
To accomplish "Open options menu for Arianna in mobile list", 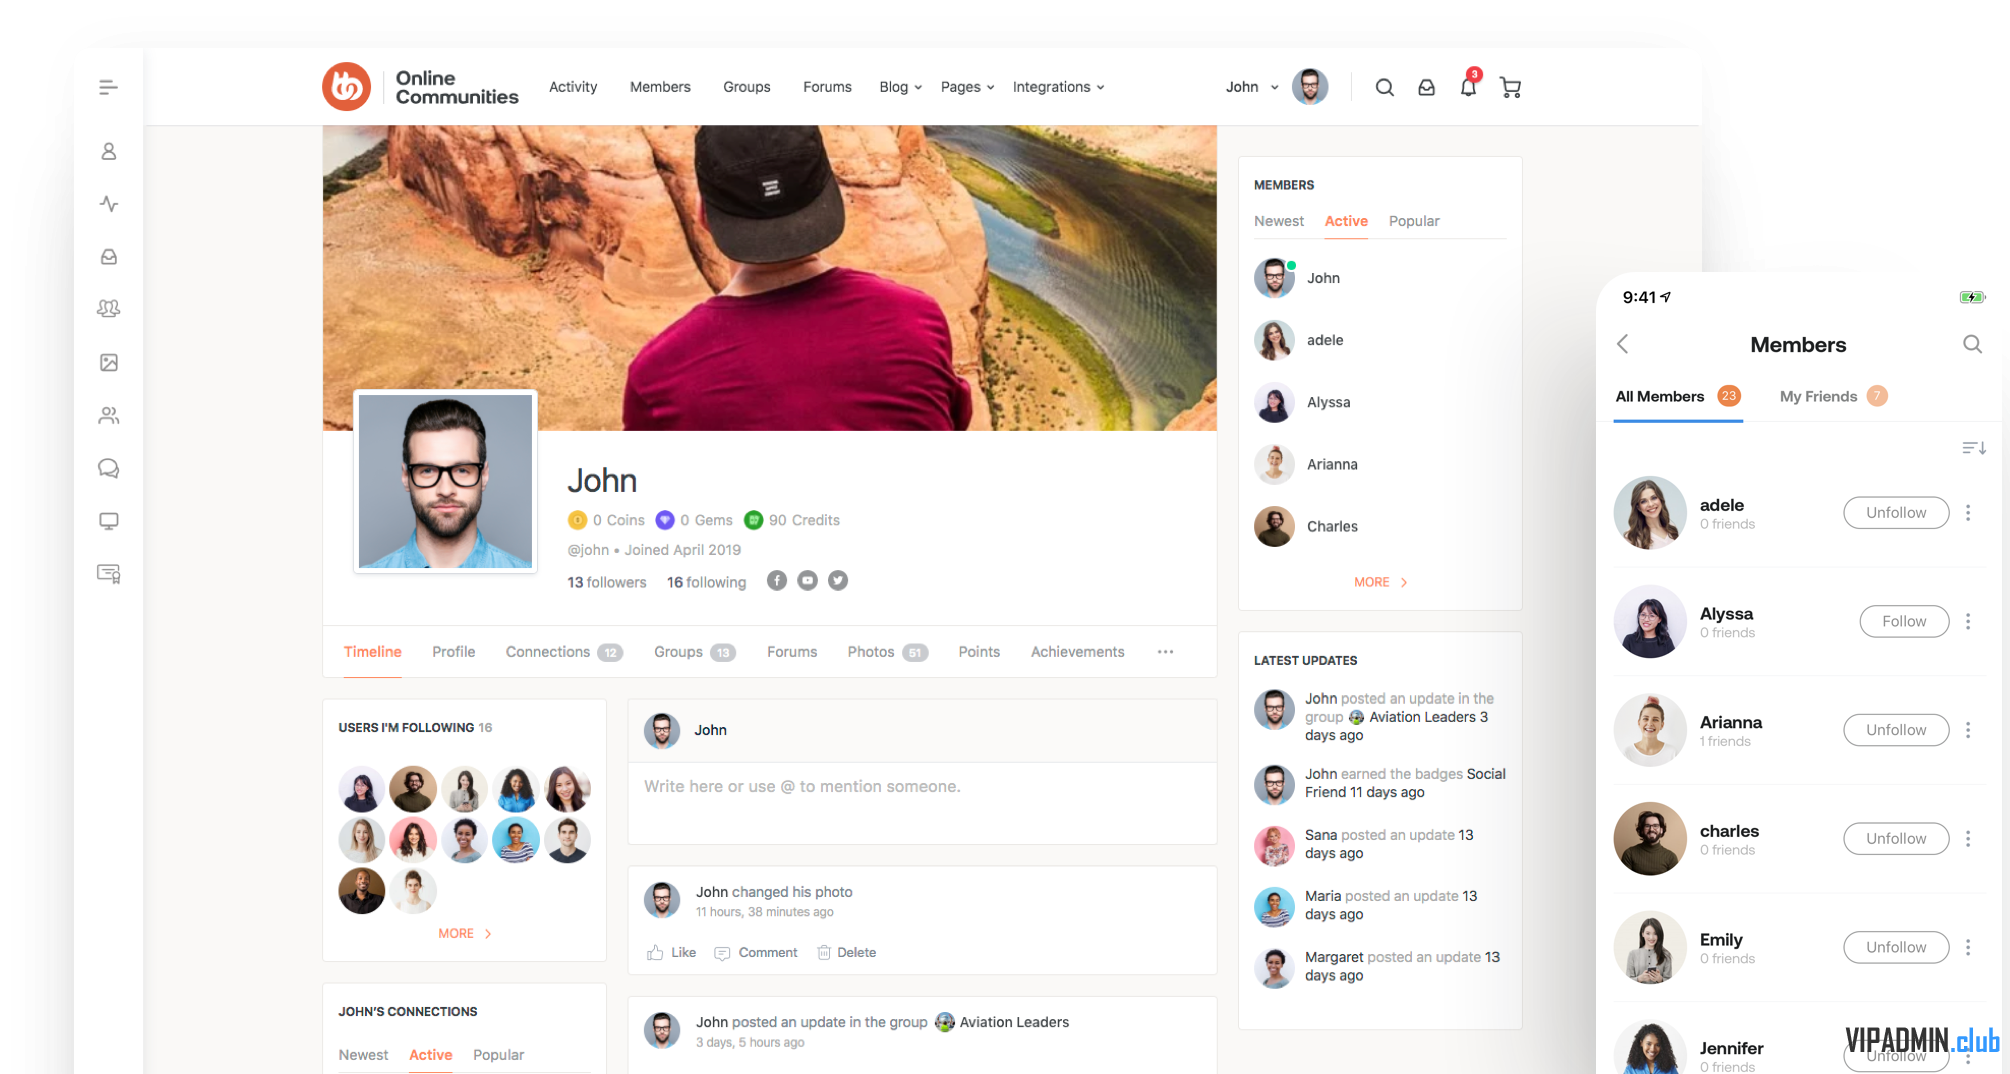I will pos(1968,730).
